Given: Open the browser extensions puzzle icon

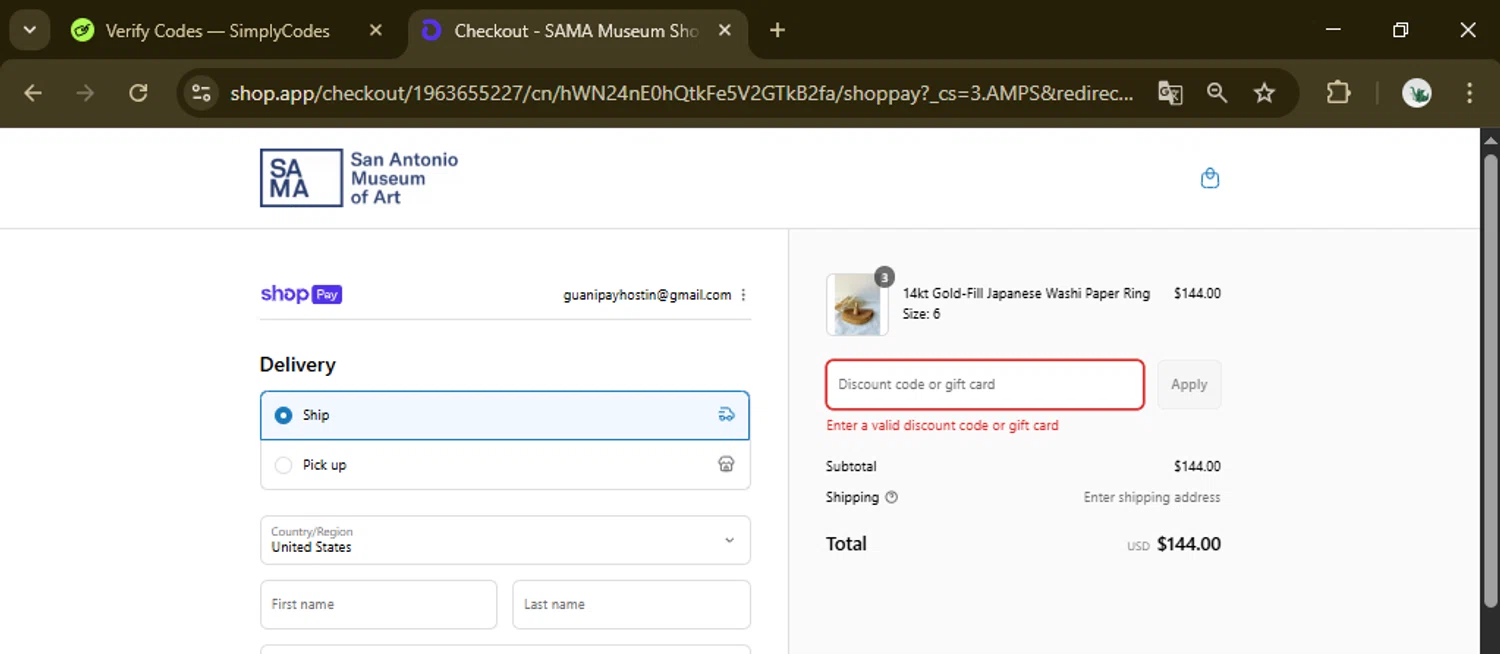Looking at the screenshot, I should [x=1338, y=93].
